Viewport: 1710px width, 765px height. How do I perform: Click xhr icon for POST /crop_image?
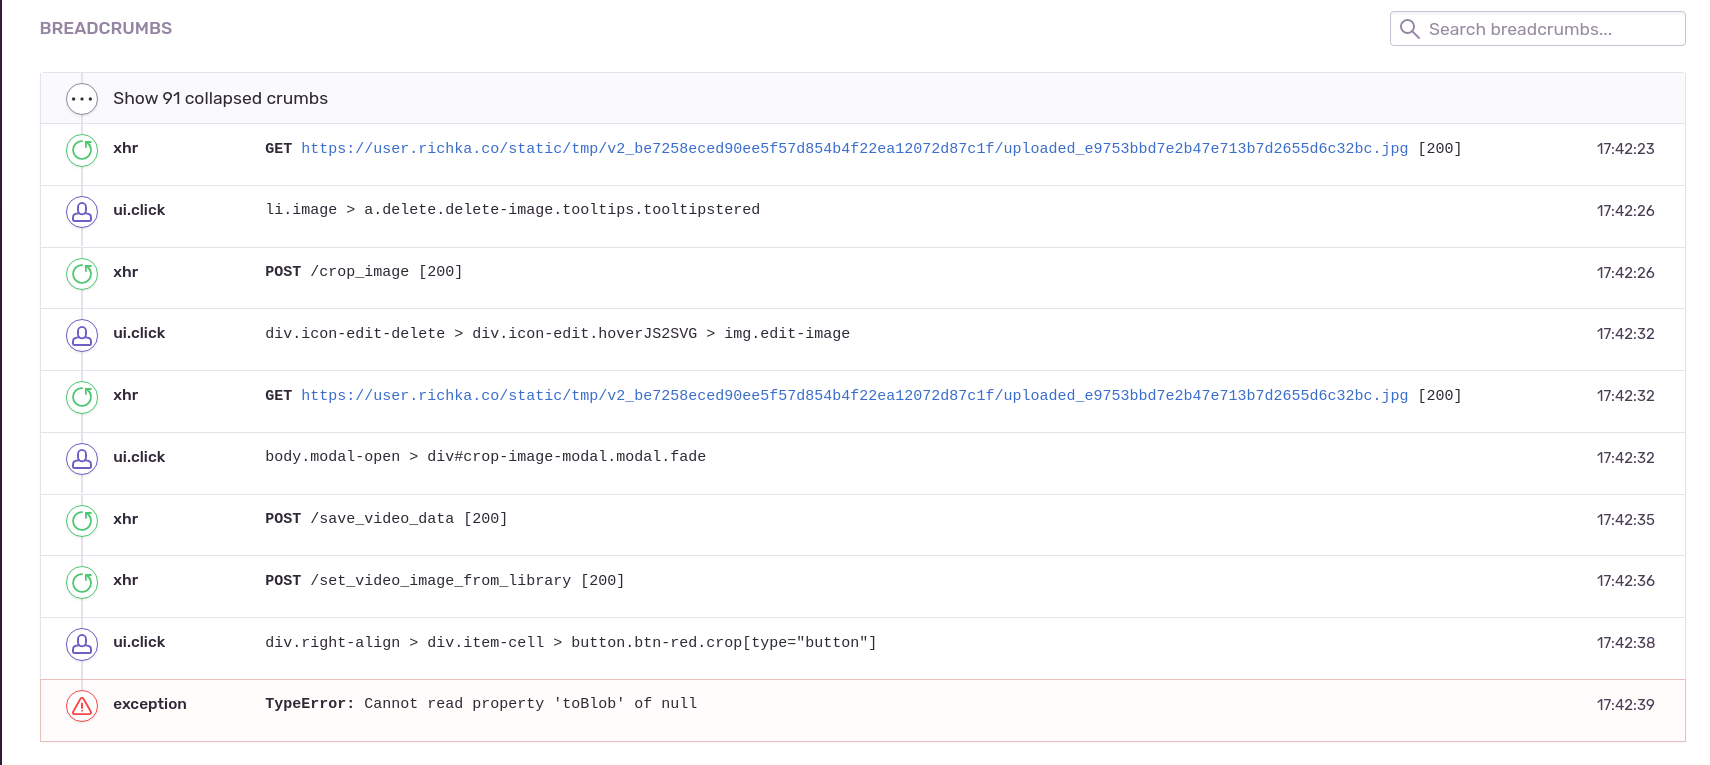[82, 273]
